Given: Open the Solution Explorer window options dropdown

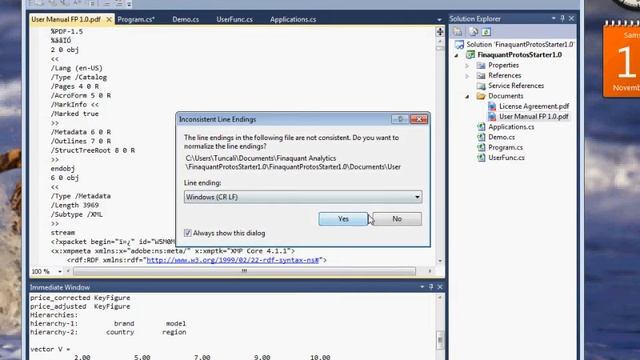Looking at the screenshot, I should pos(553,18).
